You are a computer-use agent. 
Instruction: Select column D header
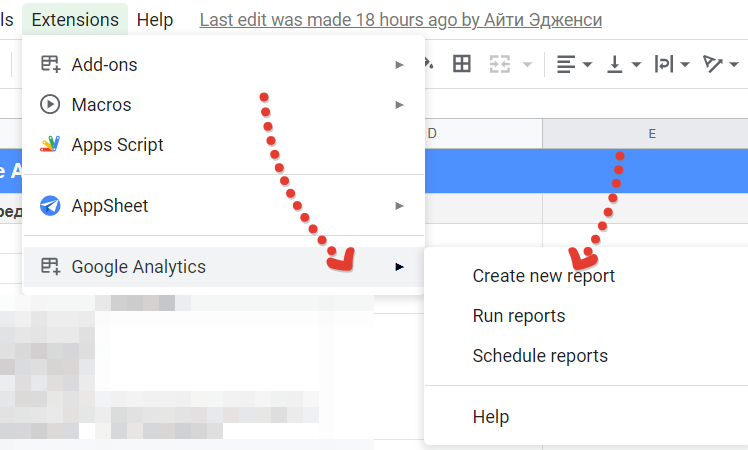click(483, 134)
